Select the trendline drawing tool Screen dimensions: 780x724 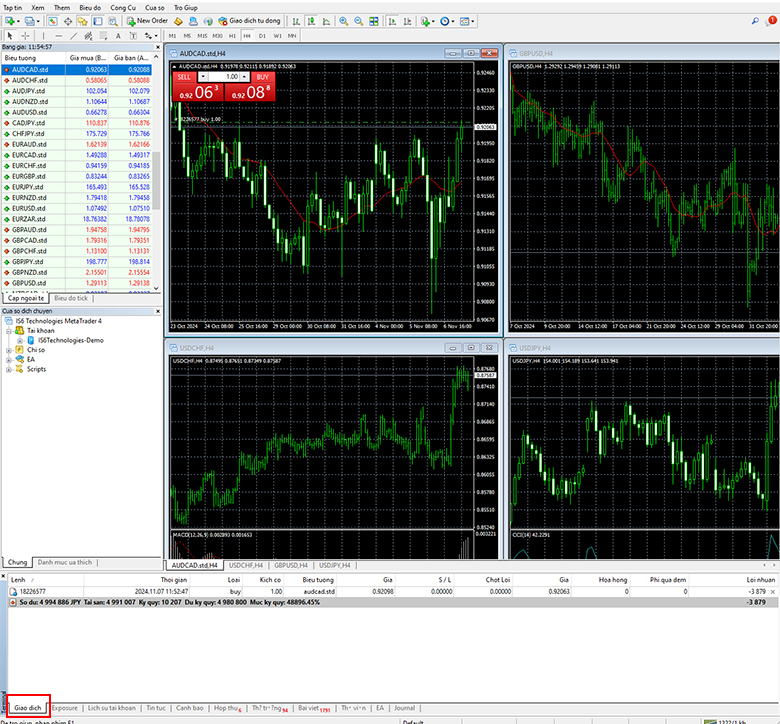[x=74, y=36]
